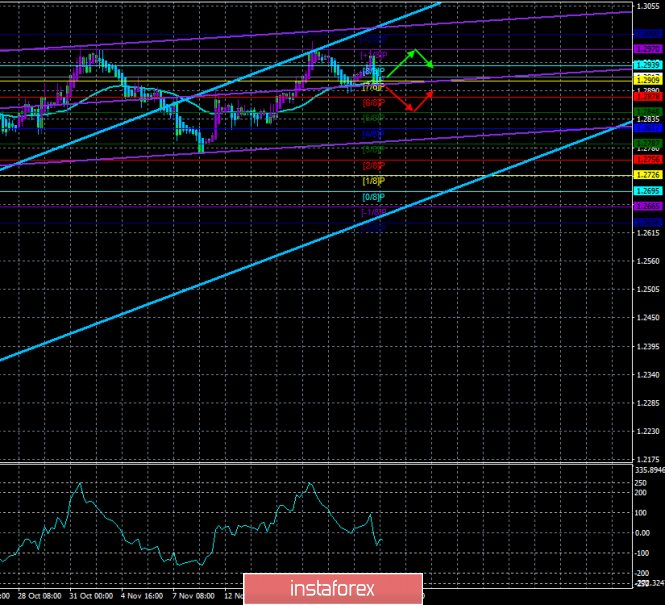The height and width of the screenshot is (605, 665).
Task: Click the yellow [1/8]P Murray level label
Action: pos(373,180)
